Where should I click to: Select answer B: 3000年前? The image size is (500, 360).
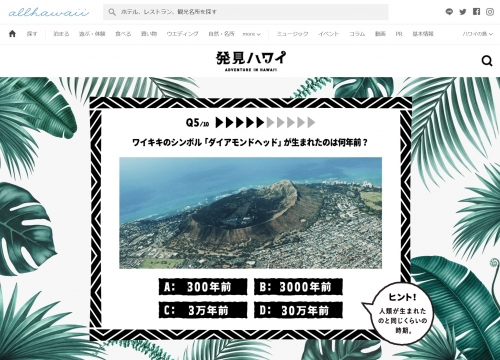click(298, 287)
